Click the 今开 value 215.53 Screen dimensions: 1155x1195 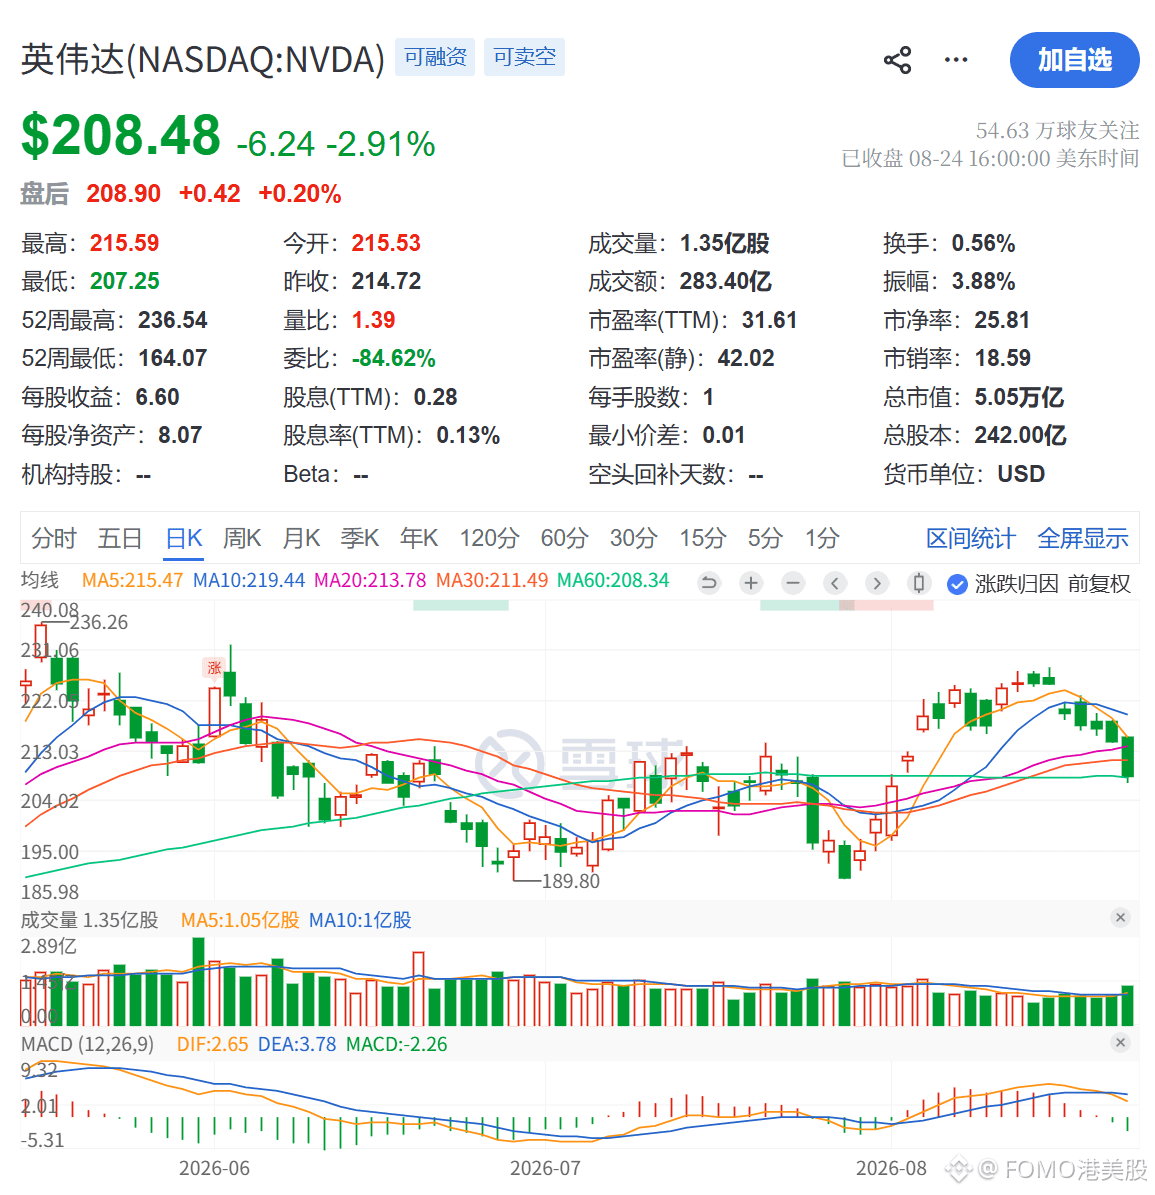(x=386, y=243)
